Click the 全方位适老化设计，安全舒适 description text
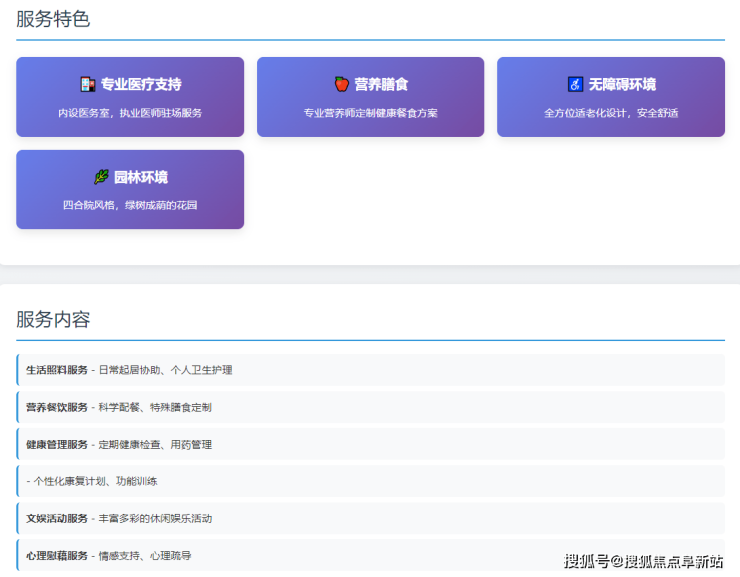This screenshot has width=740, height=577. [611, 113]
